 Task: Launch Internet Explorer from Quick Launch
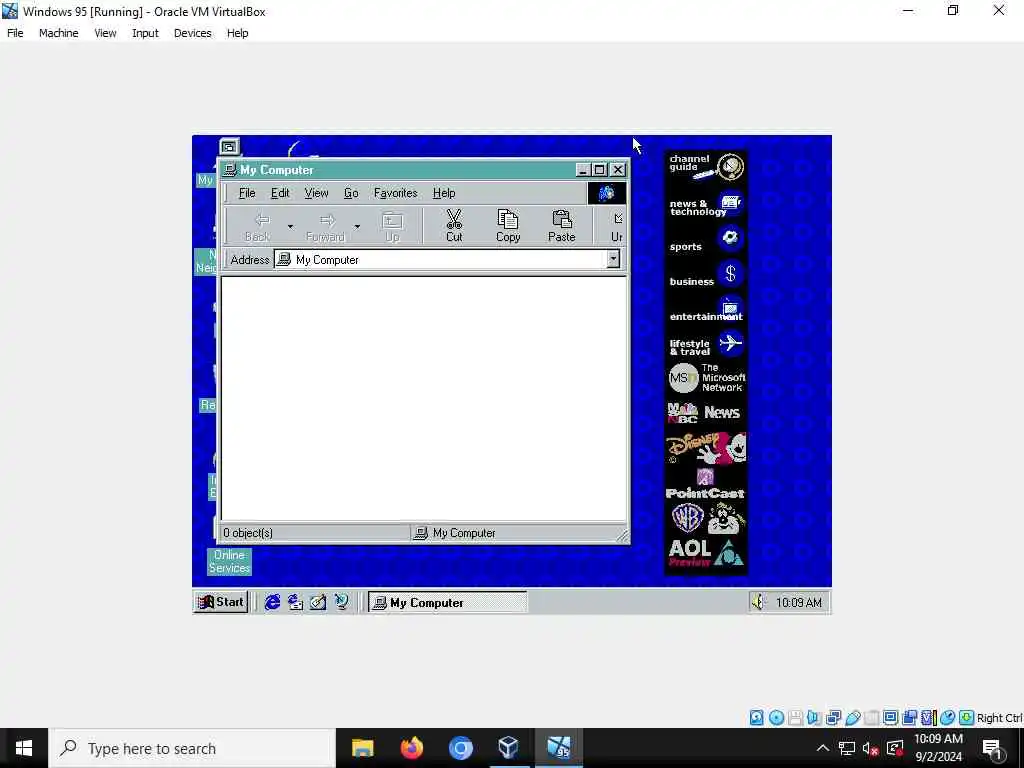click(x=272, y=601)
